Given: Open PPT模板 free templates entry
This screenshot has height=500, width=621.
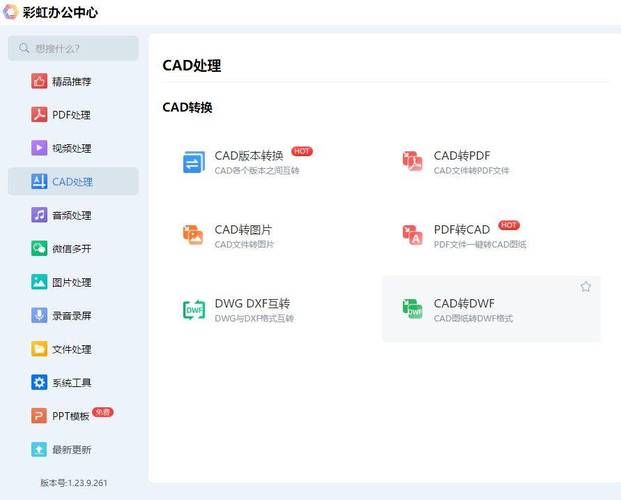Looking at the screenshot, I should pyautogui.click(x=71, y=416).
